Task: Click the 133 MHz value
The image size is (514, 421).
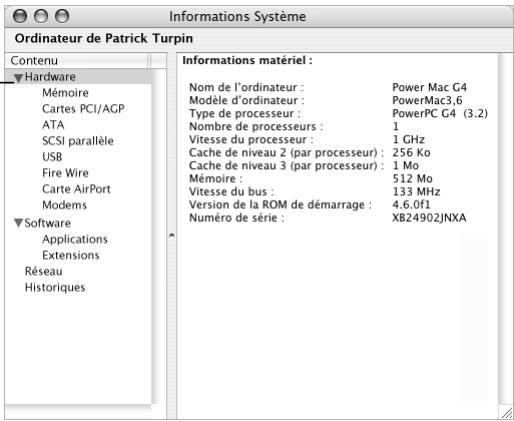Action: tap(416, 192)
